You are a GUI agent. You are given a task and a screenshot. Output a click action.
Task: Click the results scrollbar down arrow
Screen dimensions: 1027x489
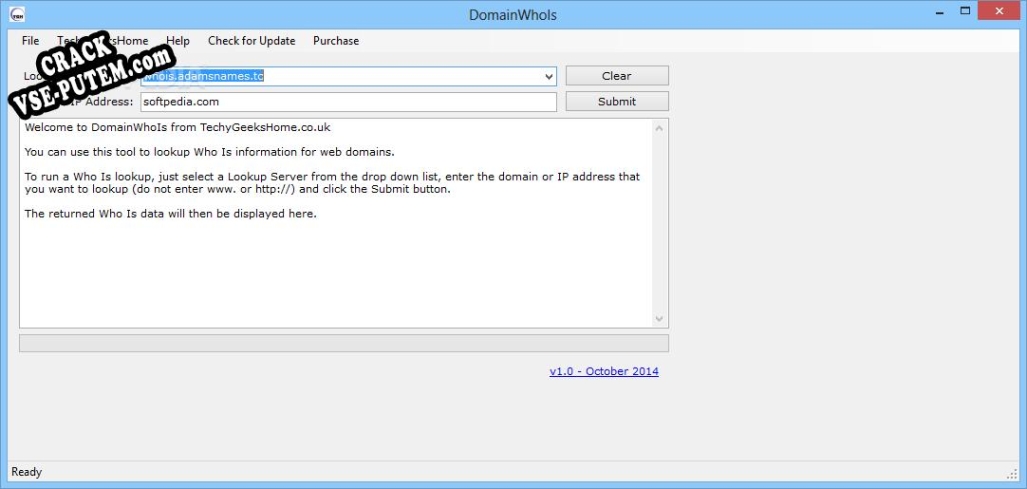tap(659, 318)
